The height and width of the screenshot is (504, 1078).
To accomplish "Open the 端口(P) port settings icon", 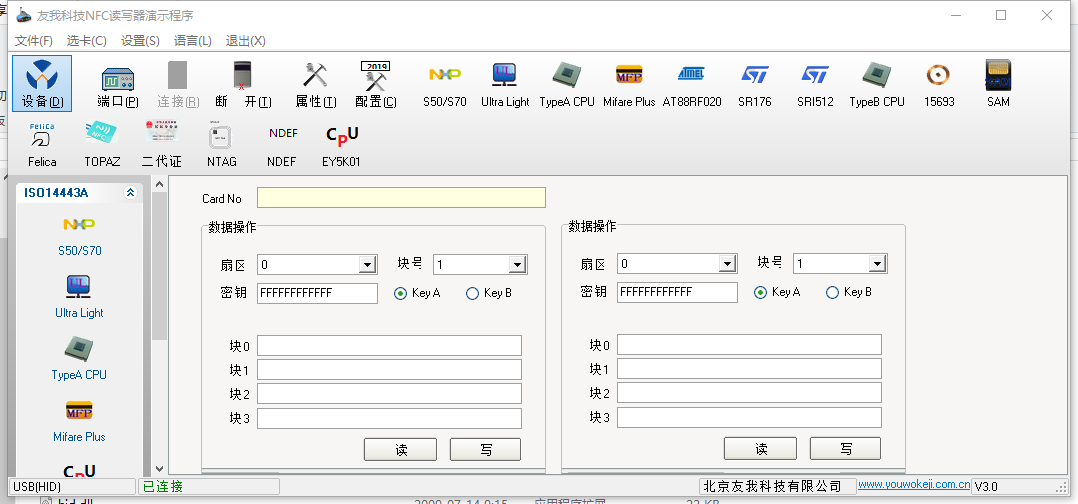I will pyautogui.click(x=118, y=83).
